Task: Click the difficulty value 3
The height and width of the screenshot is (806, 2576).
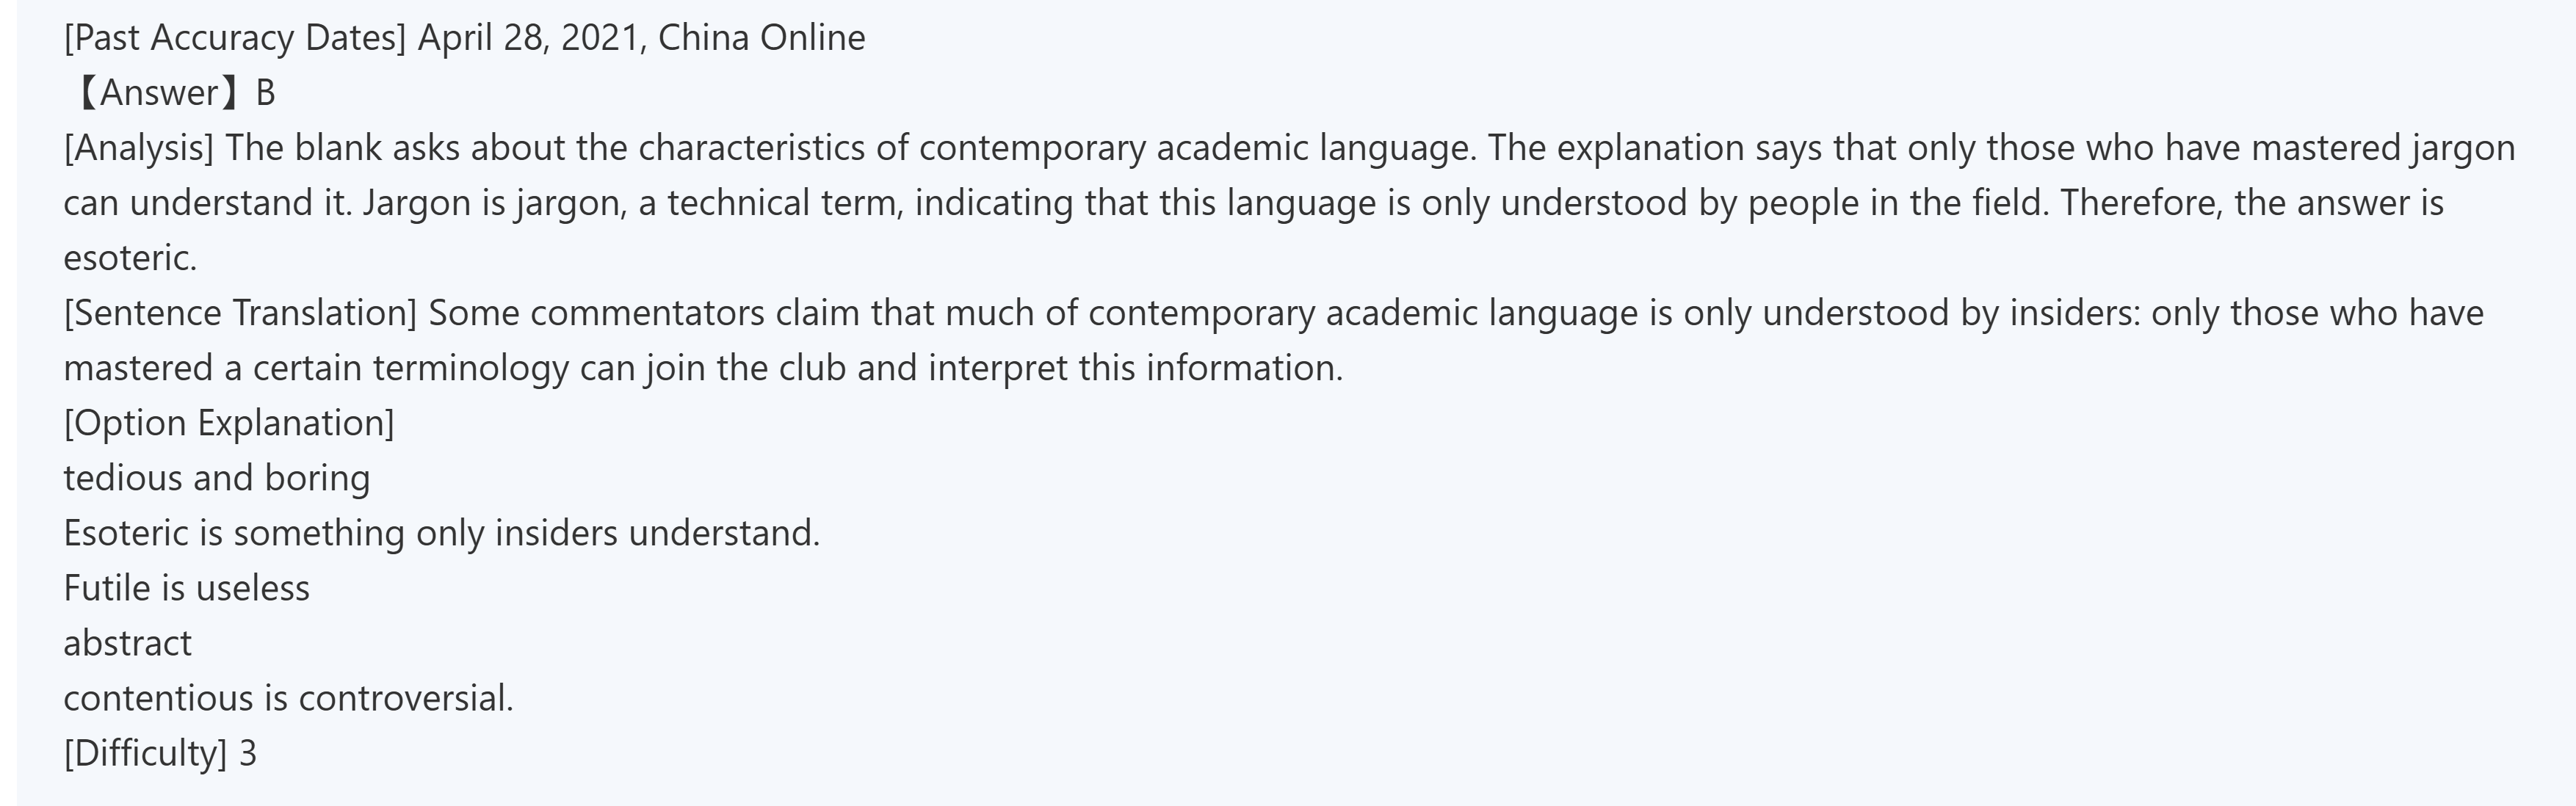Action: click(x=248, y=753)
